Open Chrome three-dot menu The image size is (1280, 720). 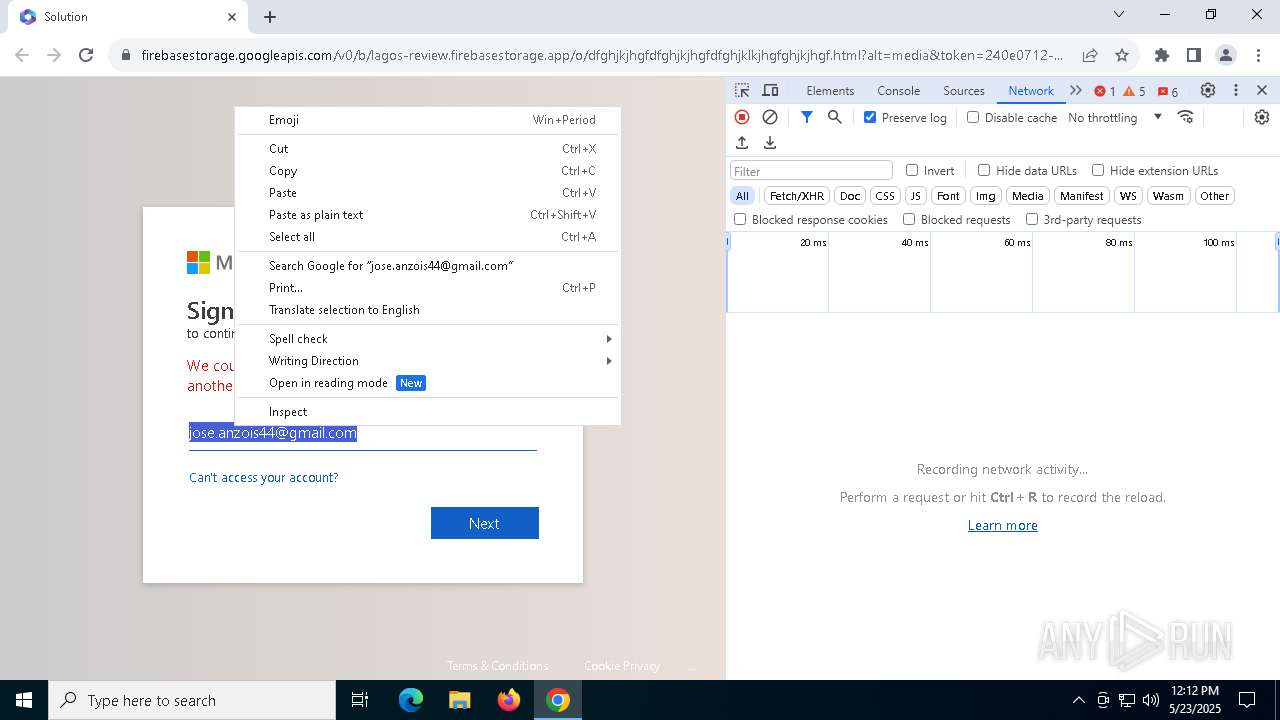point(1257,55)
